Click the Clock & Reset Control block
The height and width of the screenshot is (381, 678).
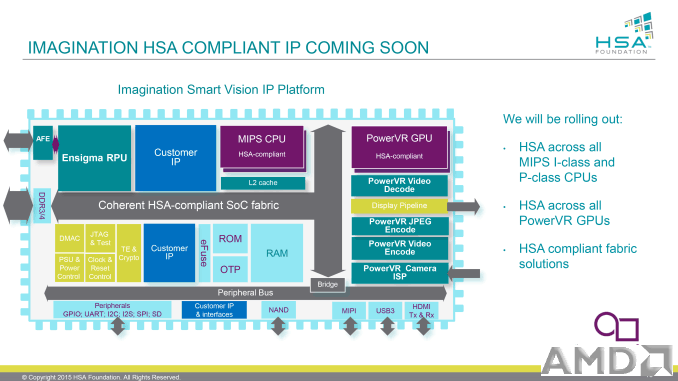point(100,268)
